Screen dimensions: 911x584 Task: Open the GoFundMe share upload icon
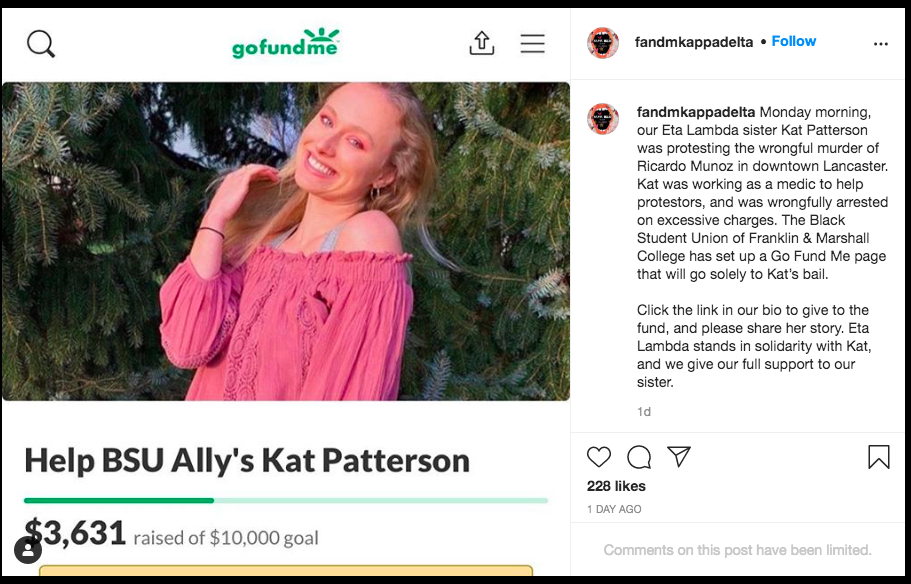click(x=482, y=44)
